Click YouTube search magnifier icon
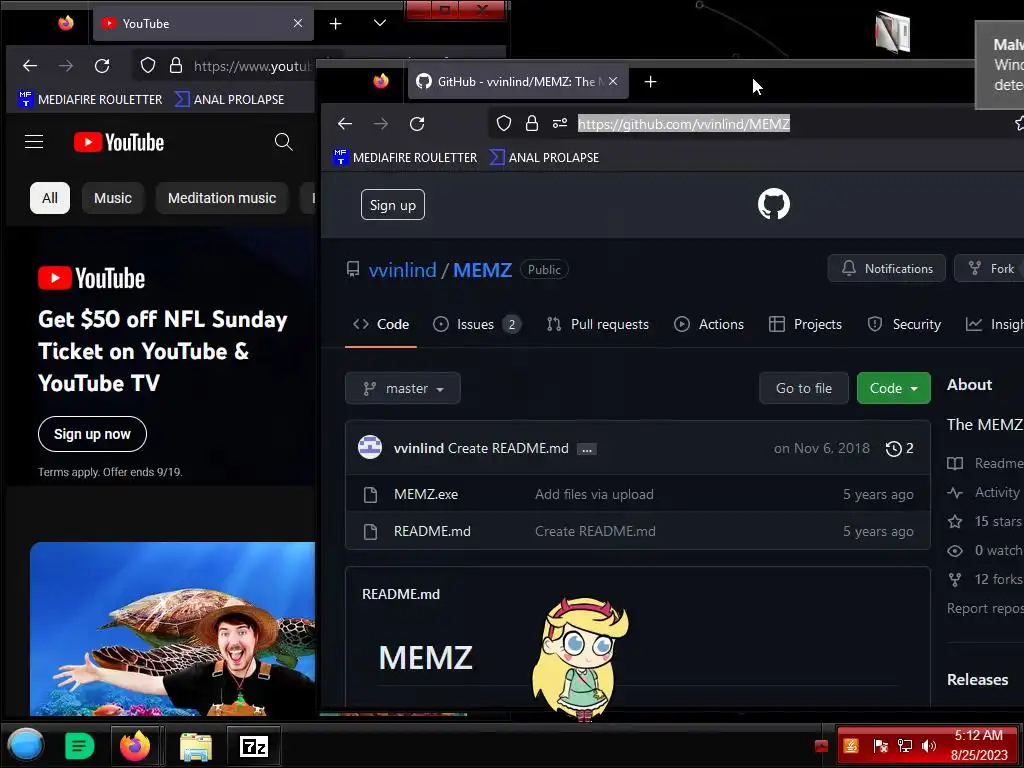This screenshot has width=1024, height=768. tap(283, 142)
